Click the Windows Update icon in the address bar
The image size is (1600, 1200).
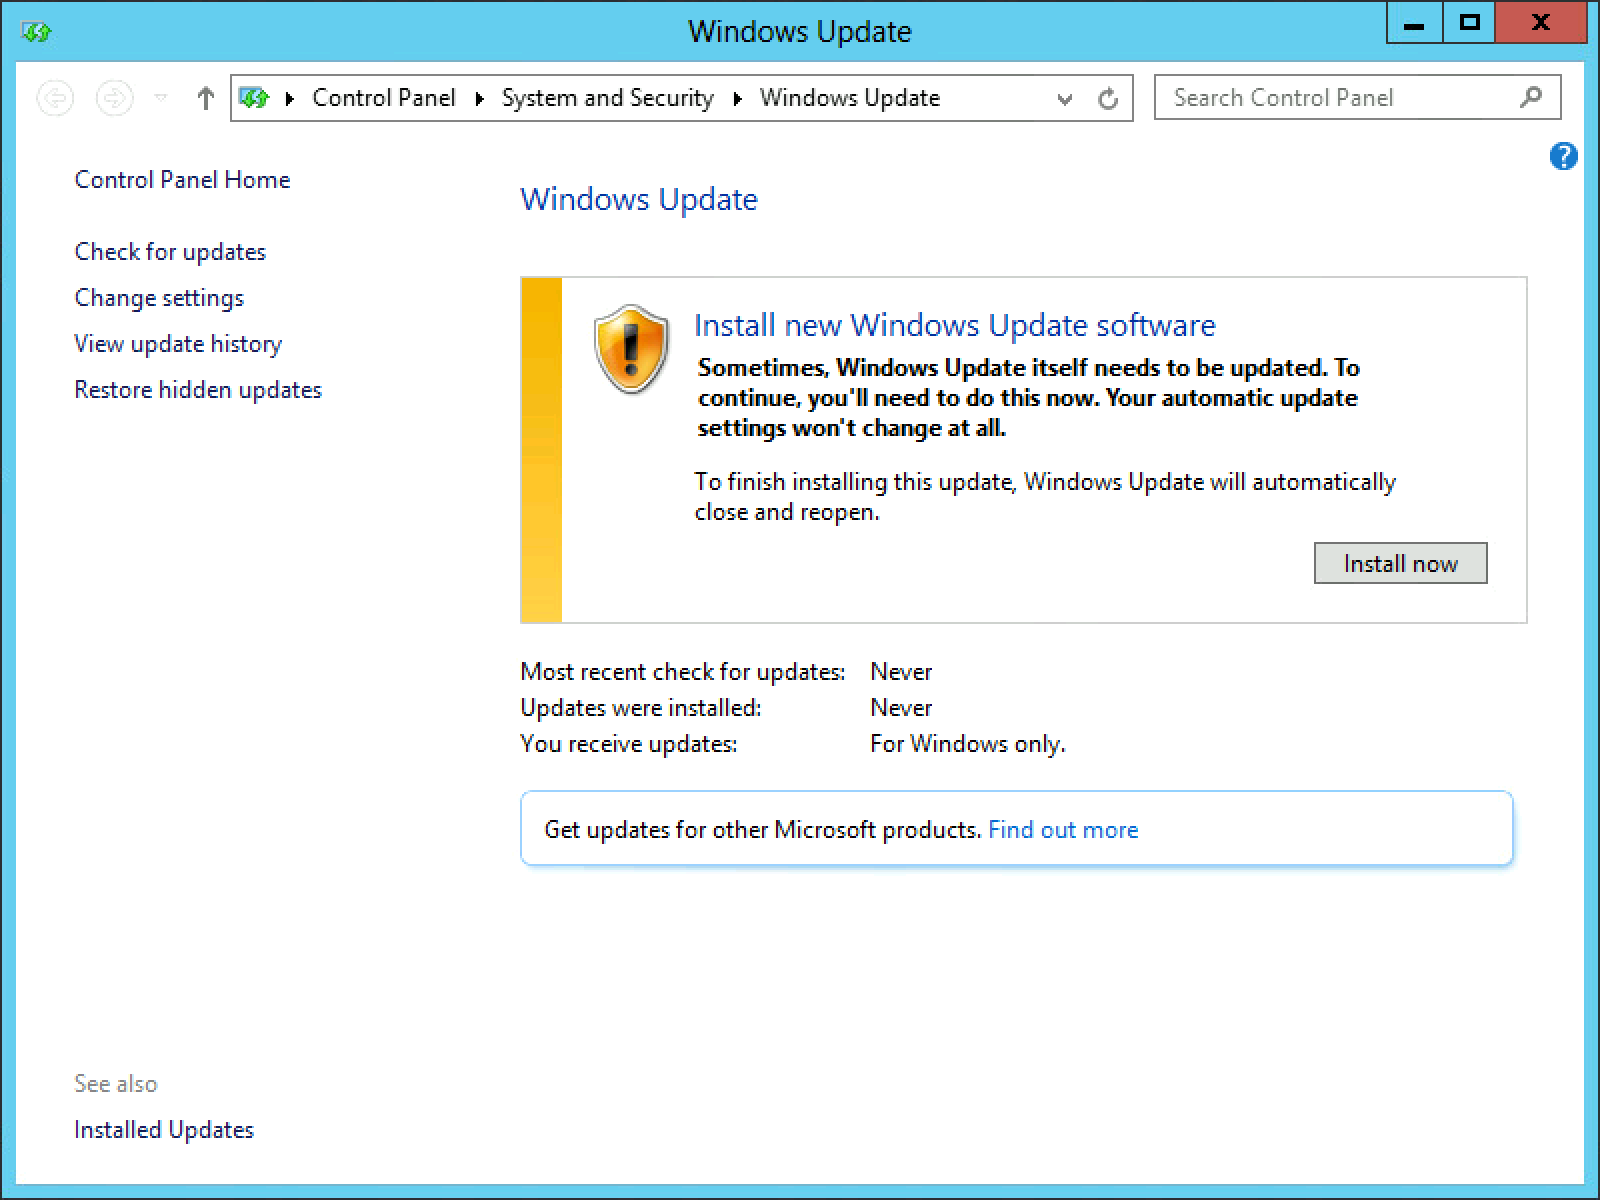click(254, 97)
